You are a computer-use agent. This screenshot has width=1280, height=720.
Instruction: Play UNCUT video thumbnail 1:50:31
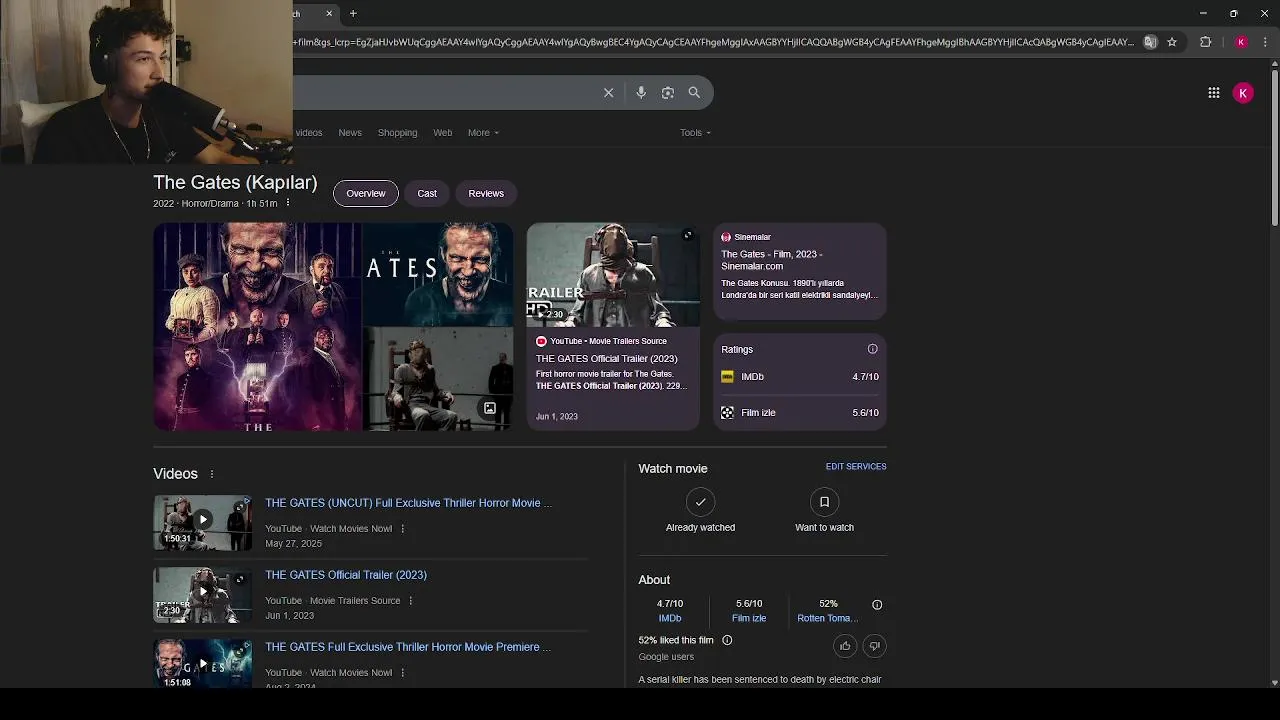pyautogui.click(x=203, y=522)
